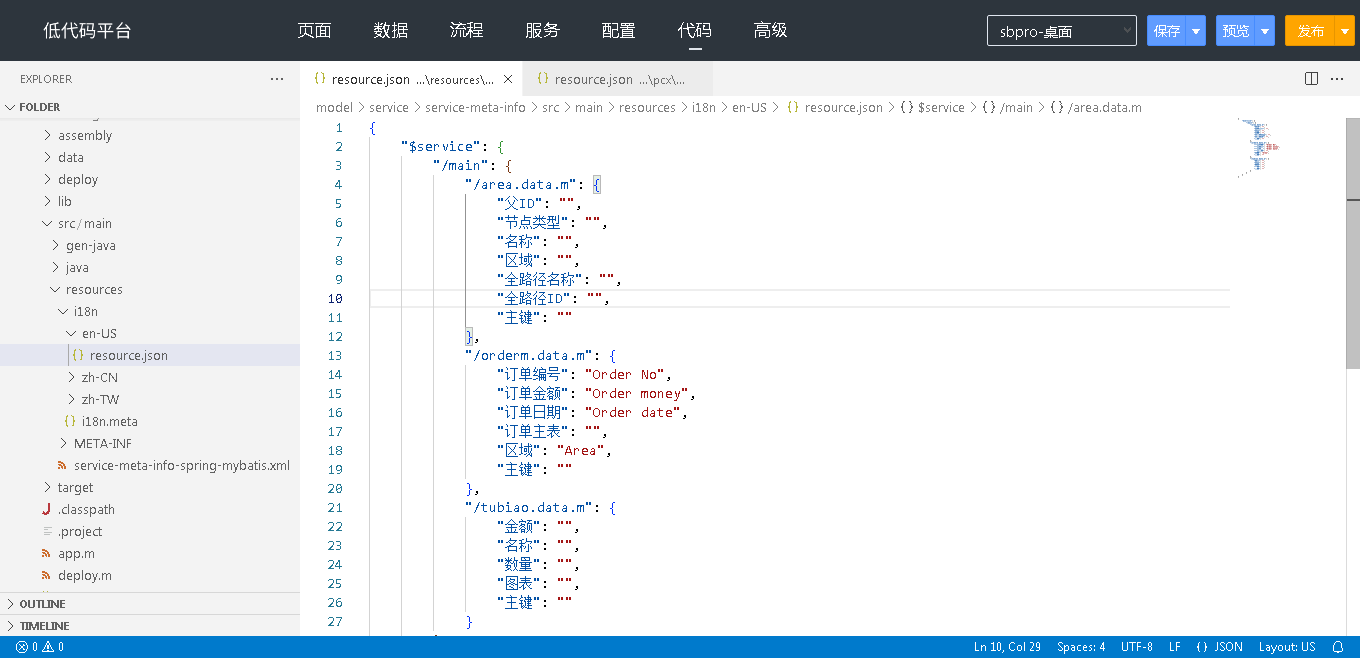Switch to the 数据 menu

click(390, 31)
